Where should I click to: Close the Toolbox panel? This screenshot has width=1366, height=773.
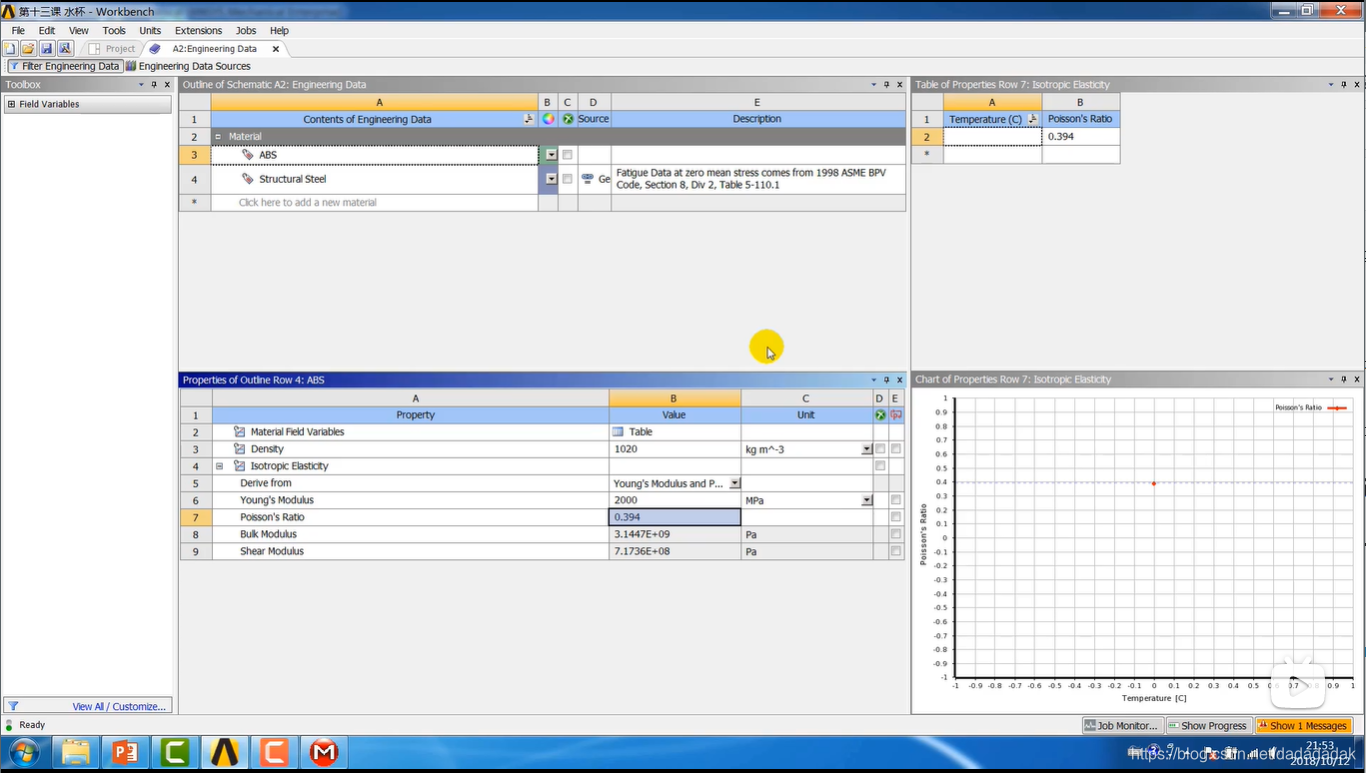pyautogui.click(x=167, y=85)
